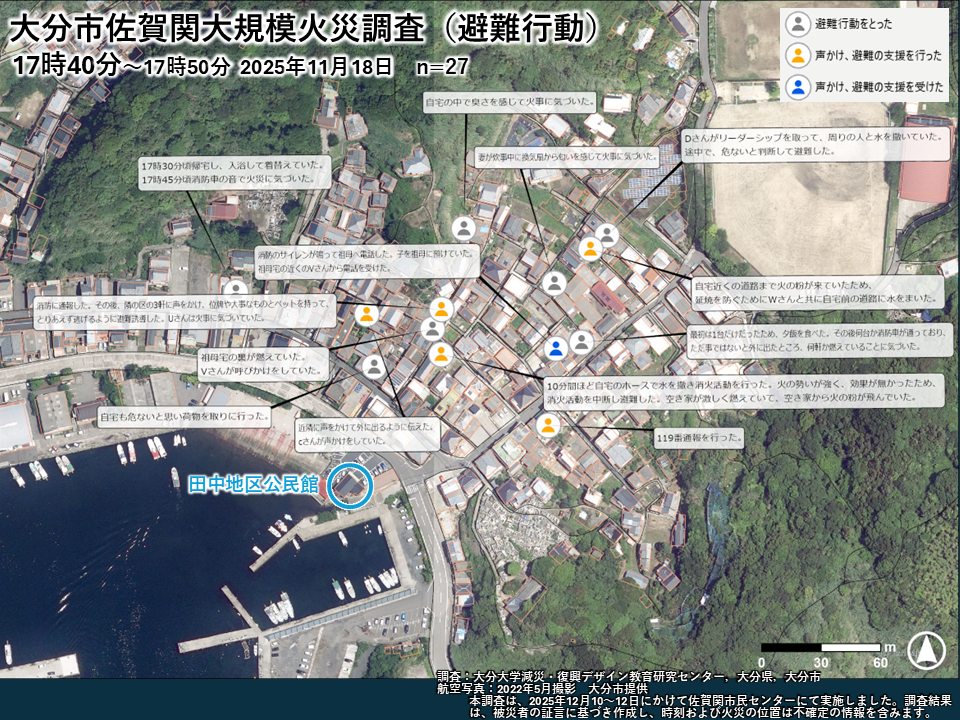Click the blue person icon in the legend

pos(798,87)
